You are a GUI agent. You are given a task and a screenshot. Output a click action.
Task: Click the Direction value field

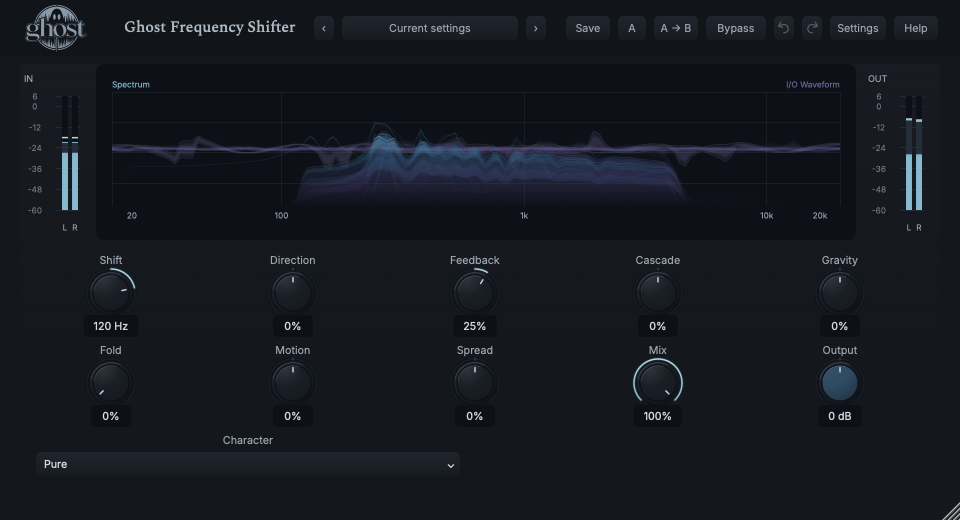(293, 326)
